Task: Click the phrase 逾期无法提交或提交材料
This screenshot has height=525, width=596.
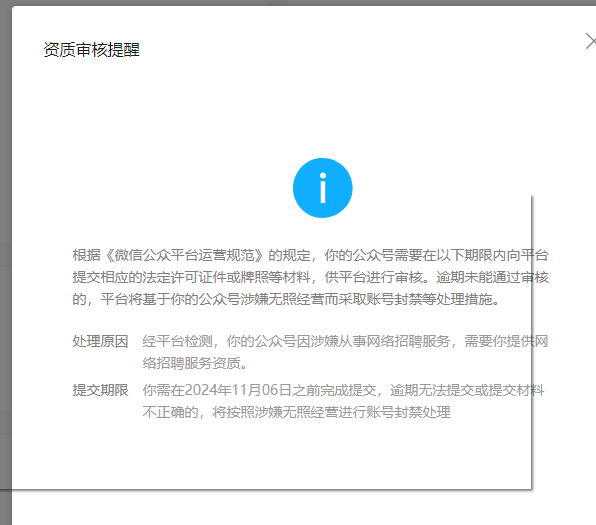Action: point(467,390)
